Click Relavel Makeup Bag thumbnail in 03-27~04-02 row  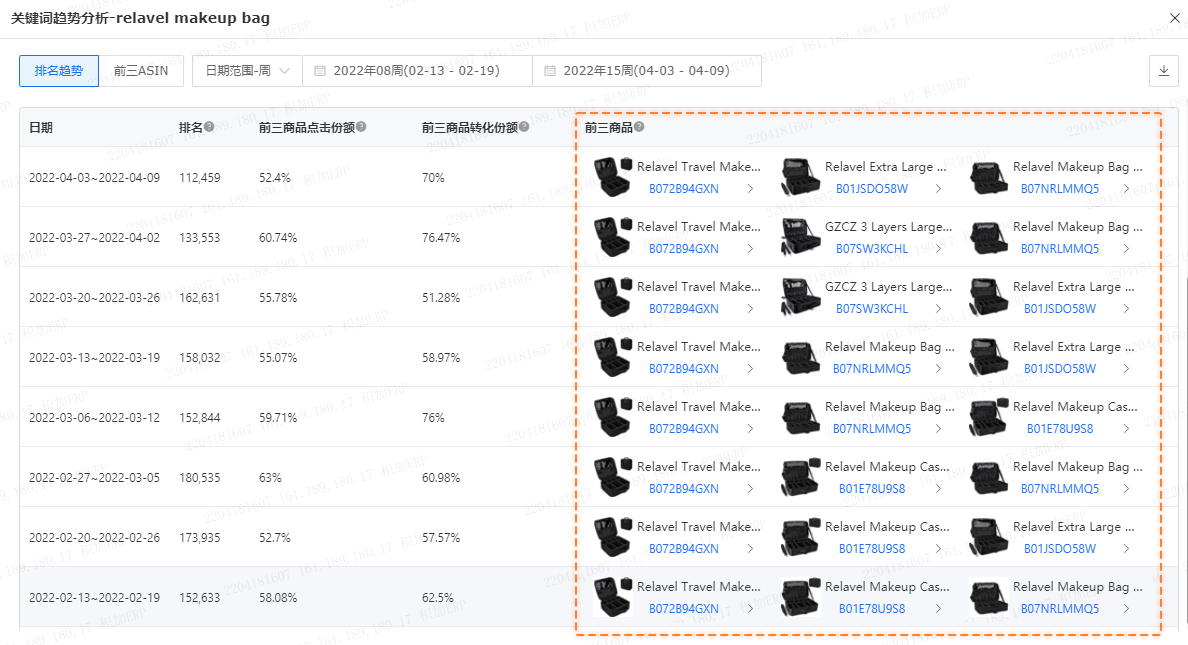(x=988, y=236)
